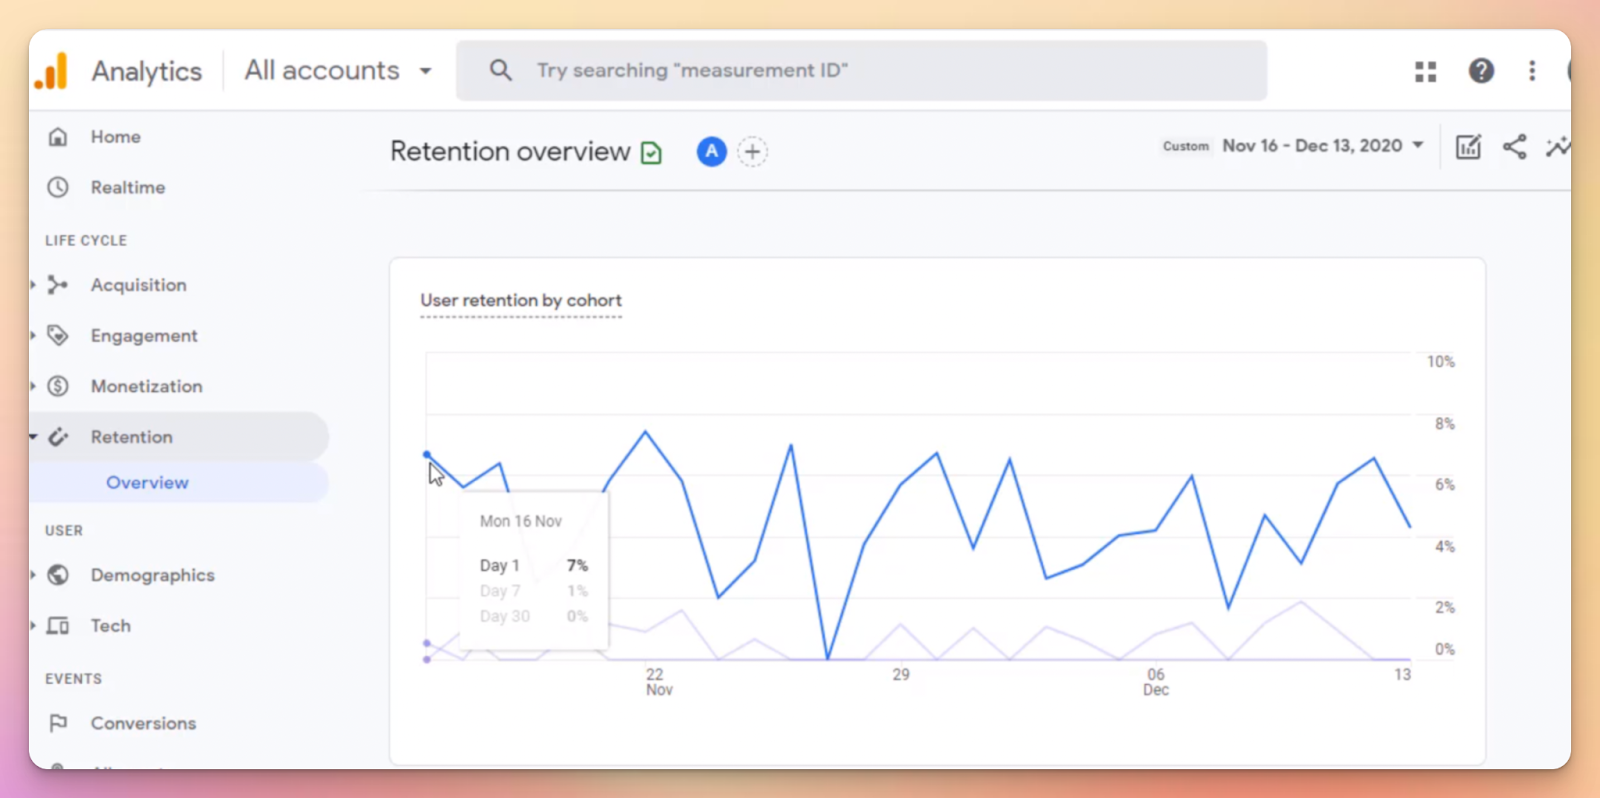Image resolution: width=1600 pixels, height=798 pixels.
Task: Click the blue 'A' all users segment
Action: [x=711, y=152]
